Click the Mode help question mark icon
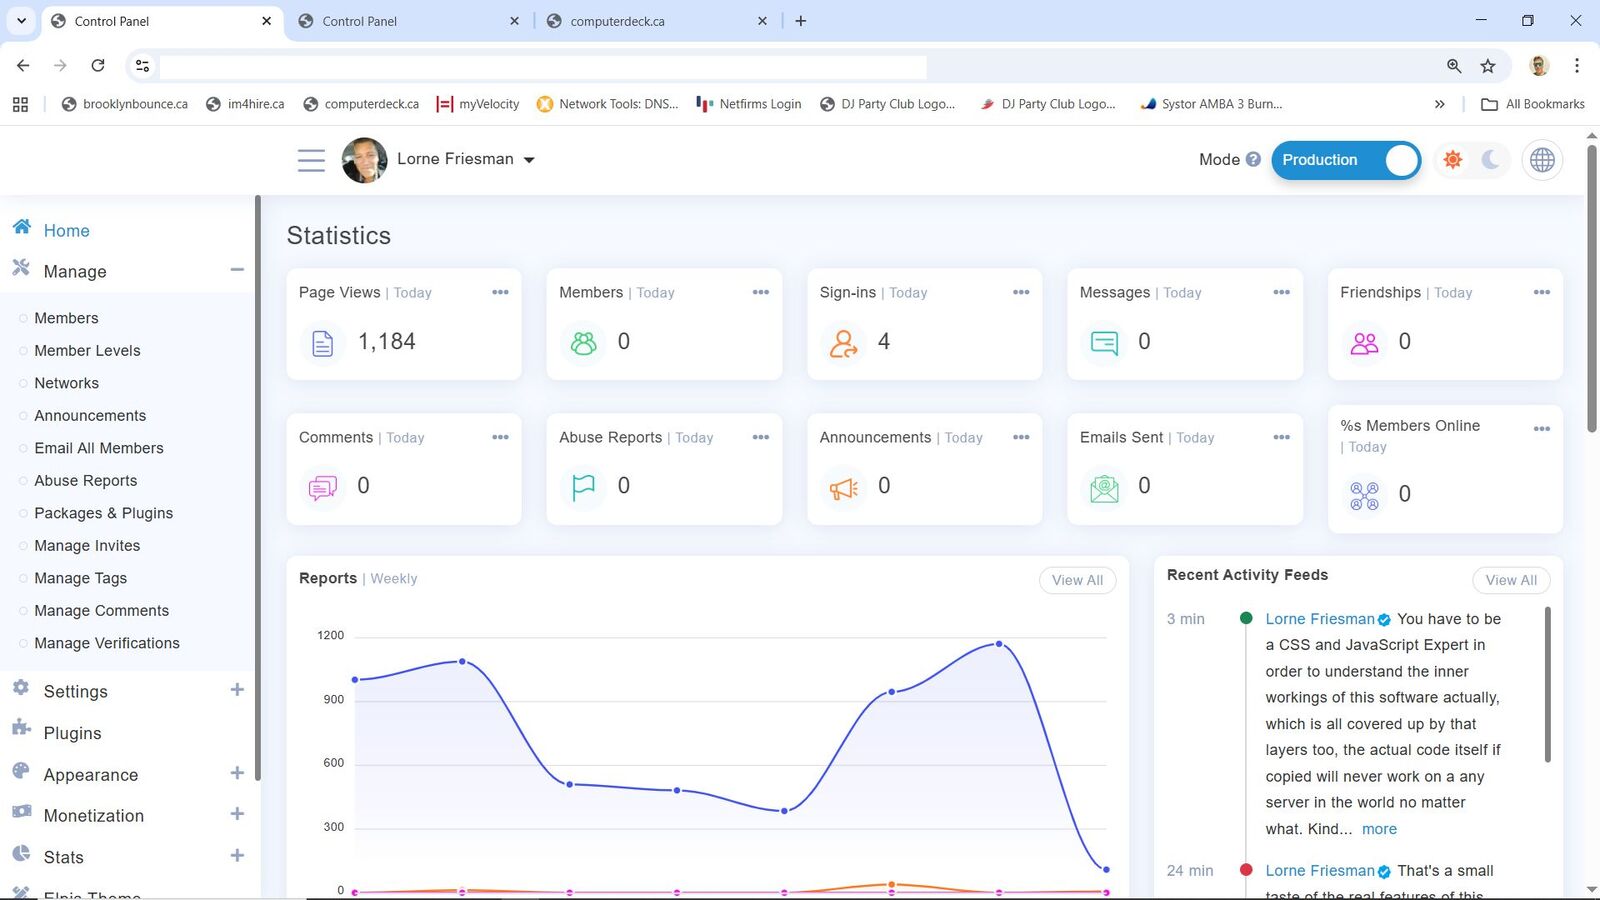Screen dimensions: 1600x900 point(1253,159)
